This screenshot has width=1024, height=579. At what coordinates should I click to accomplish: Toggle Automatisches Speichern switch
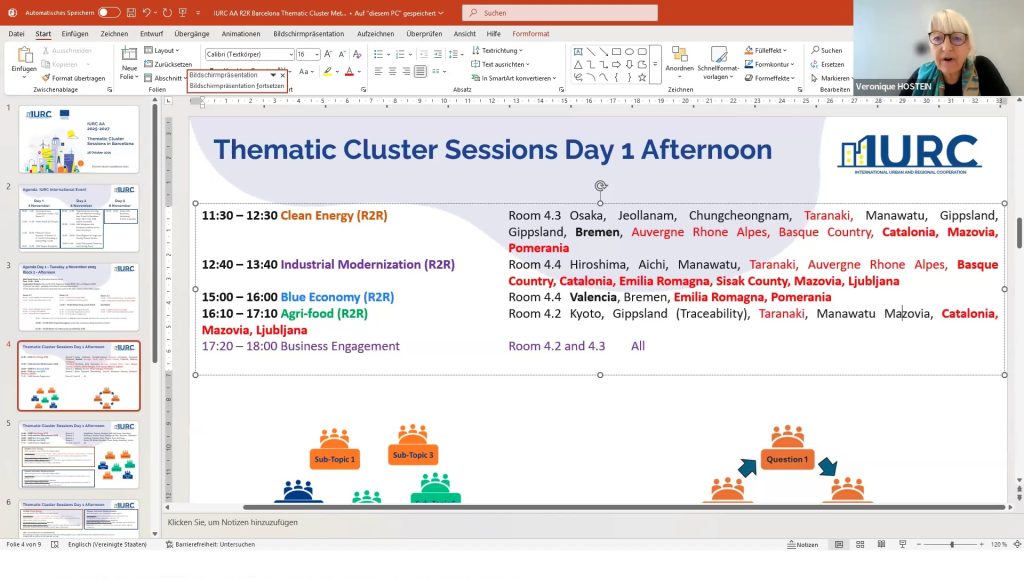pos(109,12)
